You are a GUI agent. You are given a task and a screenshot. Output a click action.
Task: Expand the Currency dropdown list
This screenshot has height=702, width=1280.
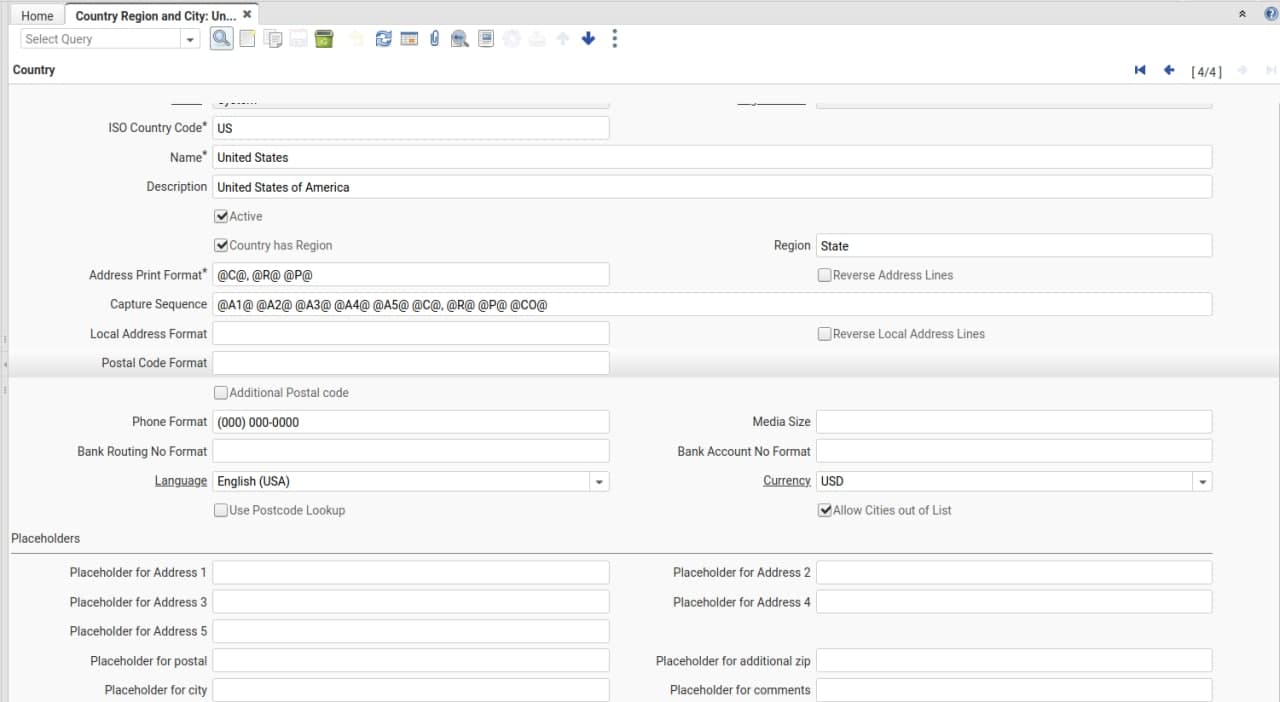pyautogui.click(x=1201, y=481)
